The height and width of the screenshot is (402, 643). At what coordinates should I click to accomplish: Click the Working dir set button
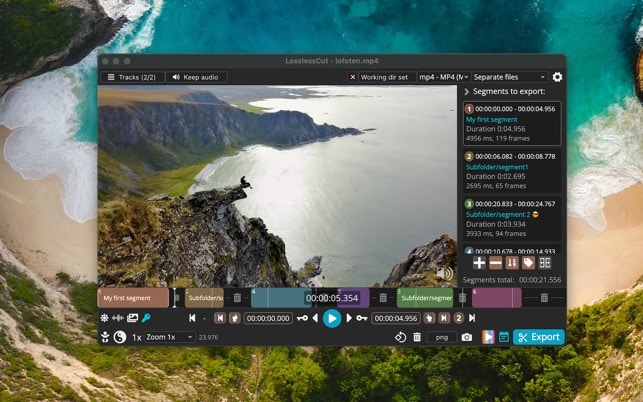[x=385, y=77]
